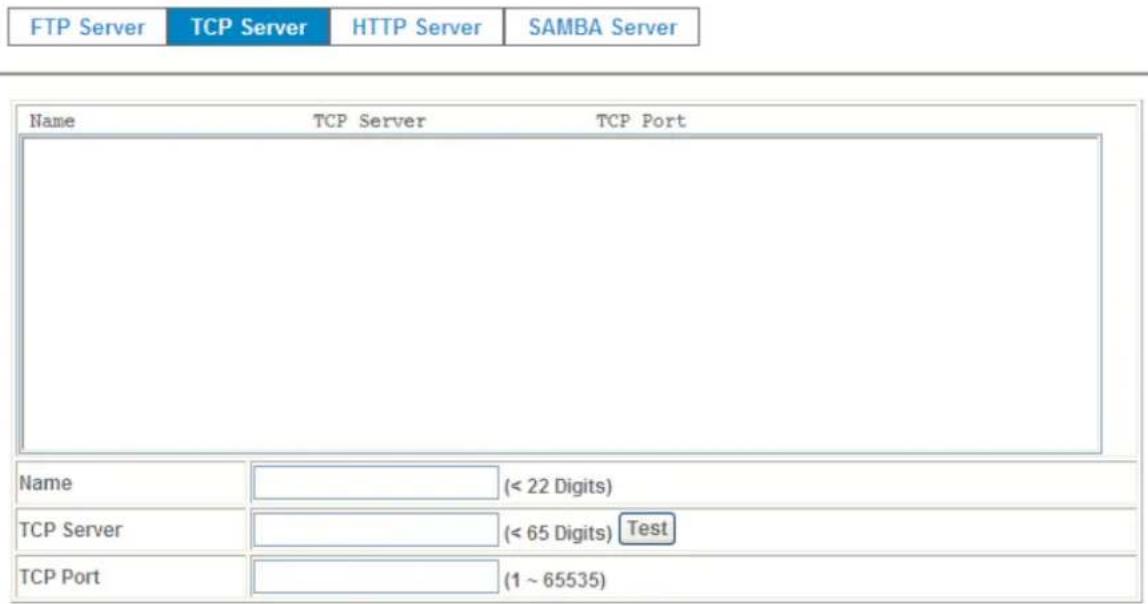The width and height of the screenshot is (1148, 604).
Task: Switch to the FTP Server tab
Action: (x=87, y=27)
